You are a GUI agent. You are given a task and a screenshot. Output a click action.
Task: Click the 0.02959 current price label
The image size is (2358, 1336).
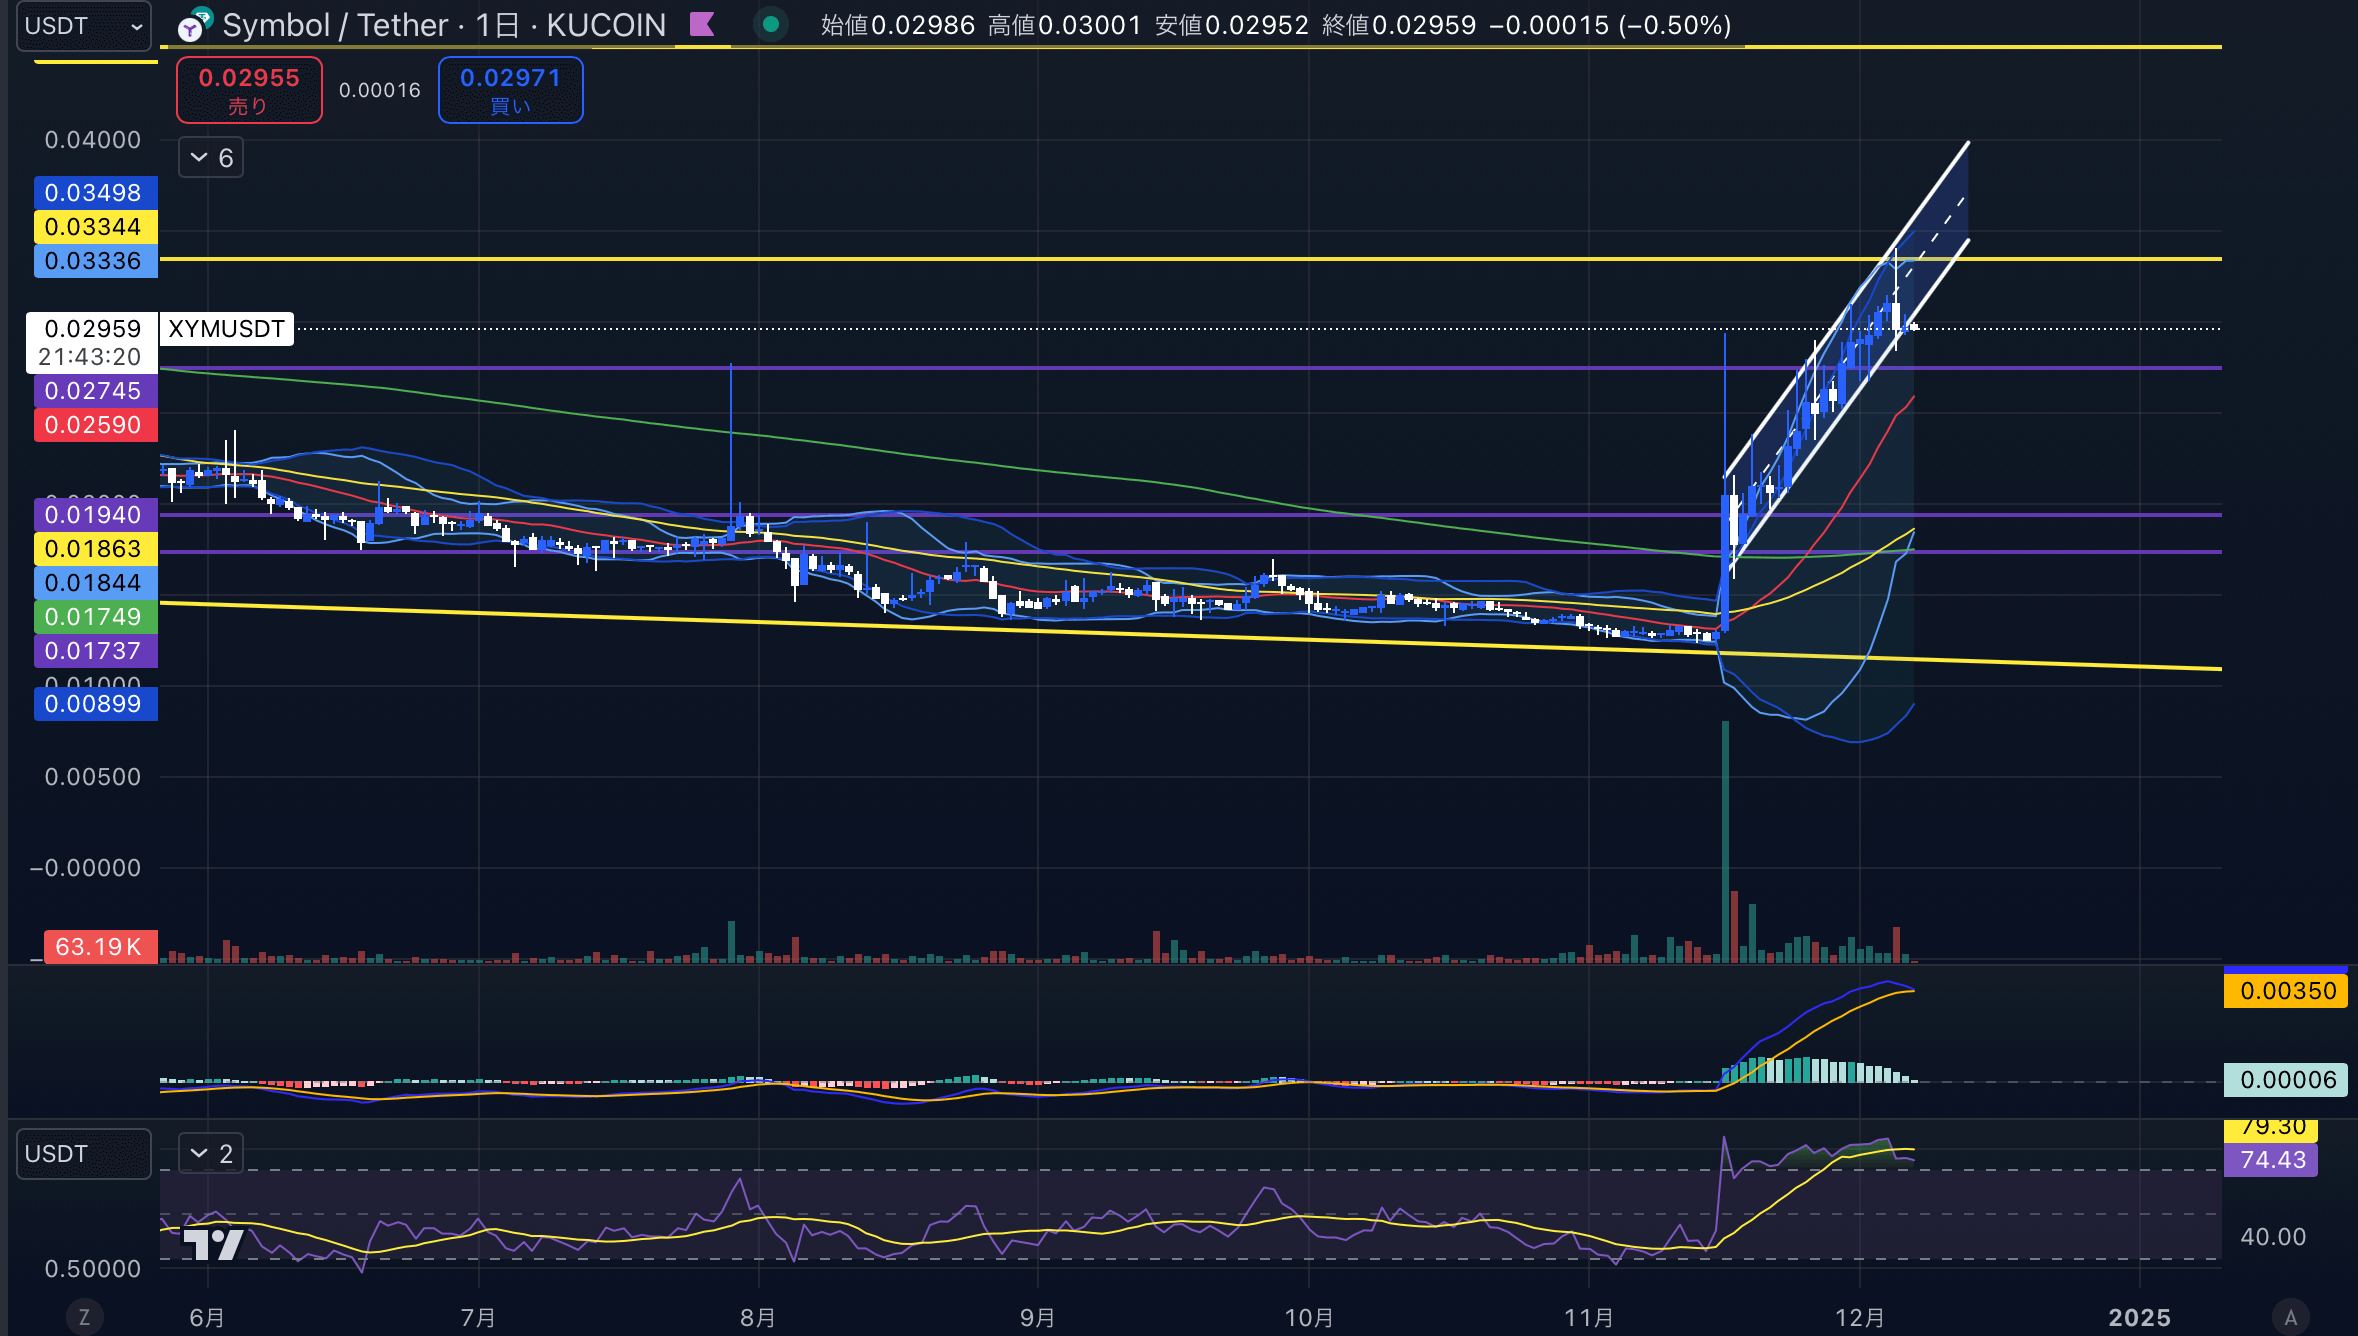[92, 329]
